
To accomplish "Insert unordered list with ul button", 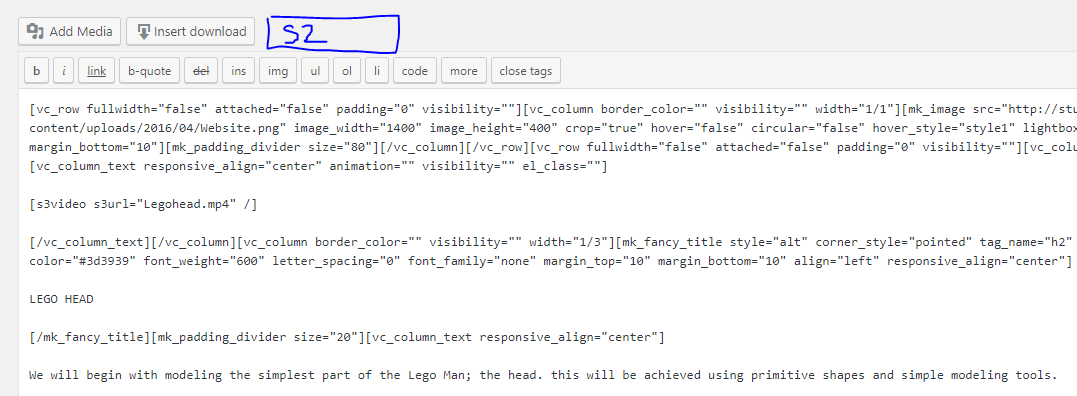I will click(x=315, y=71).
